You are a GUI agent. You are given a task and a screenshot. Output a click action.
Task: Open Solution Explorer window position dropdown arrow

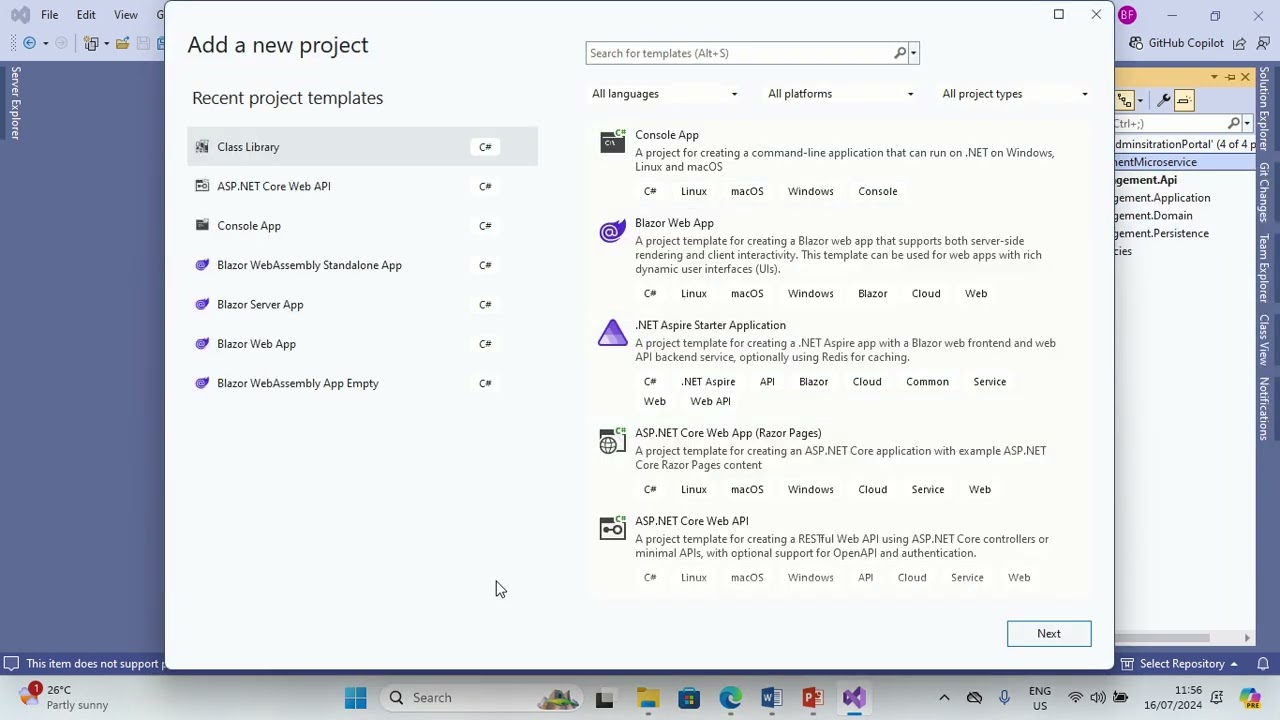1214,77
